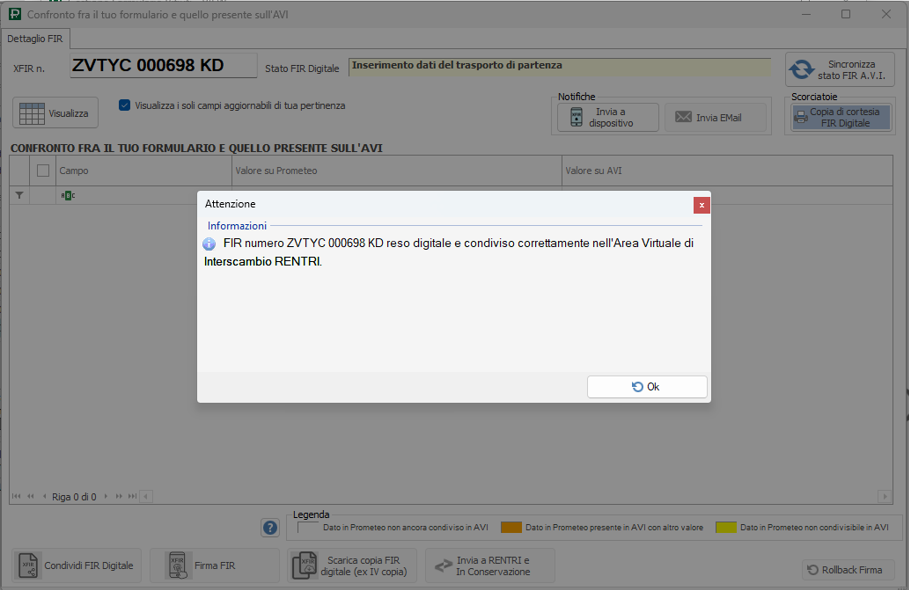Toggle 'Visualizza i soli campi aggiornabili' checkbox
909x590 pixels.
[125, 105]
